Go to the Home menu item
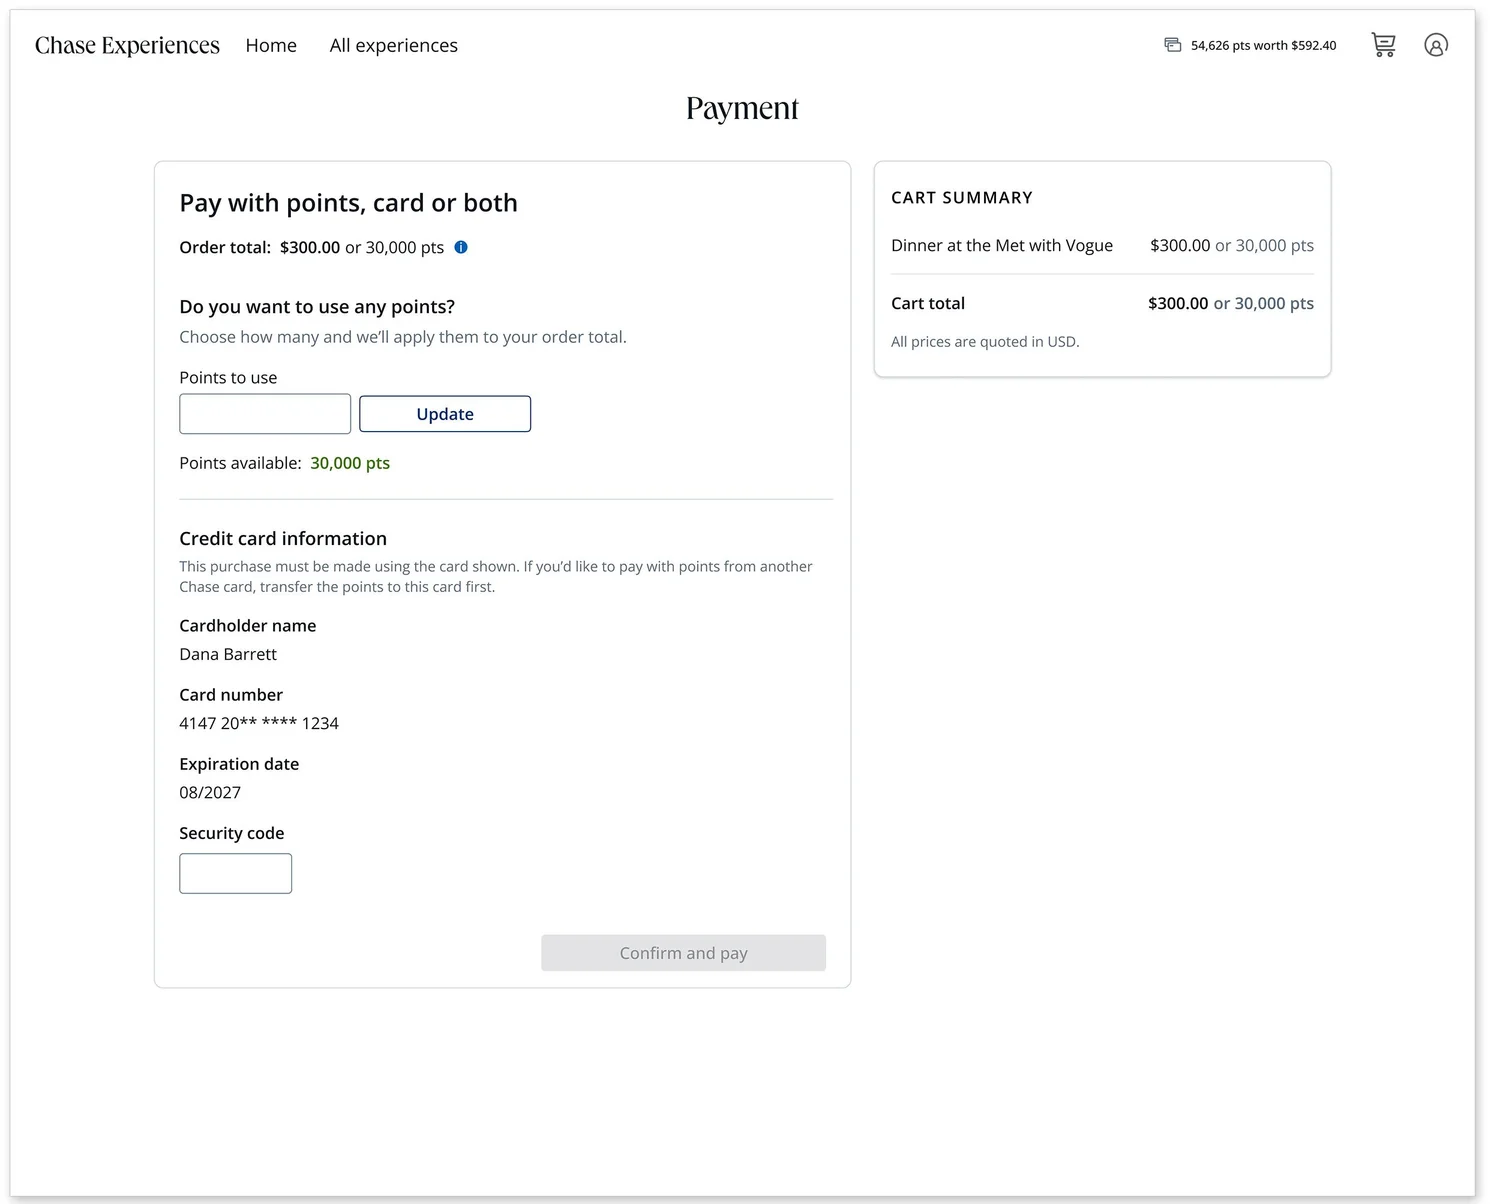1500x1204 pixels. (271, 46)
